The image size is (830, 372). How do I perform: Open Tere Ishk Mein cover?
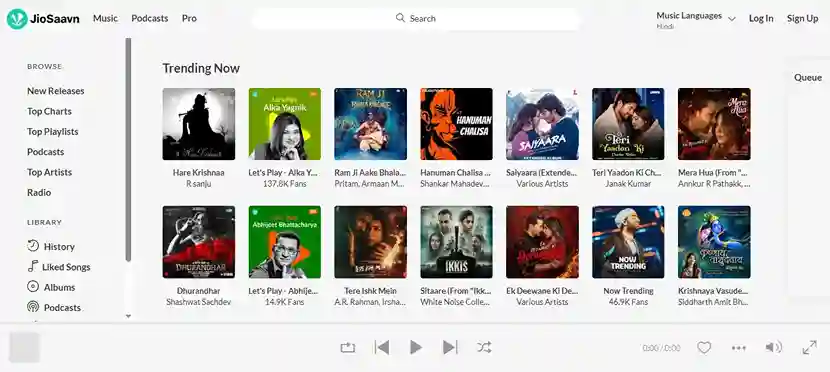click(371, 242)
